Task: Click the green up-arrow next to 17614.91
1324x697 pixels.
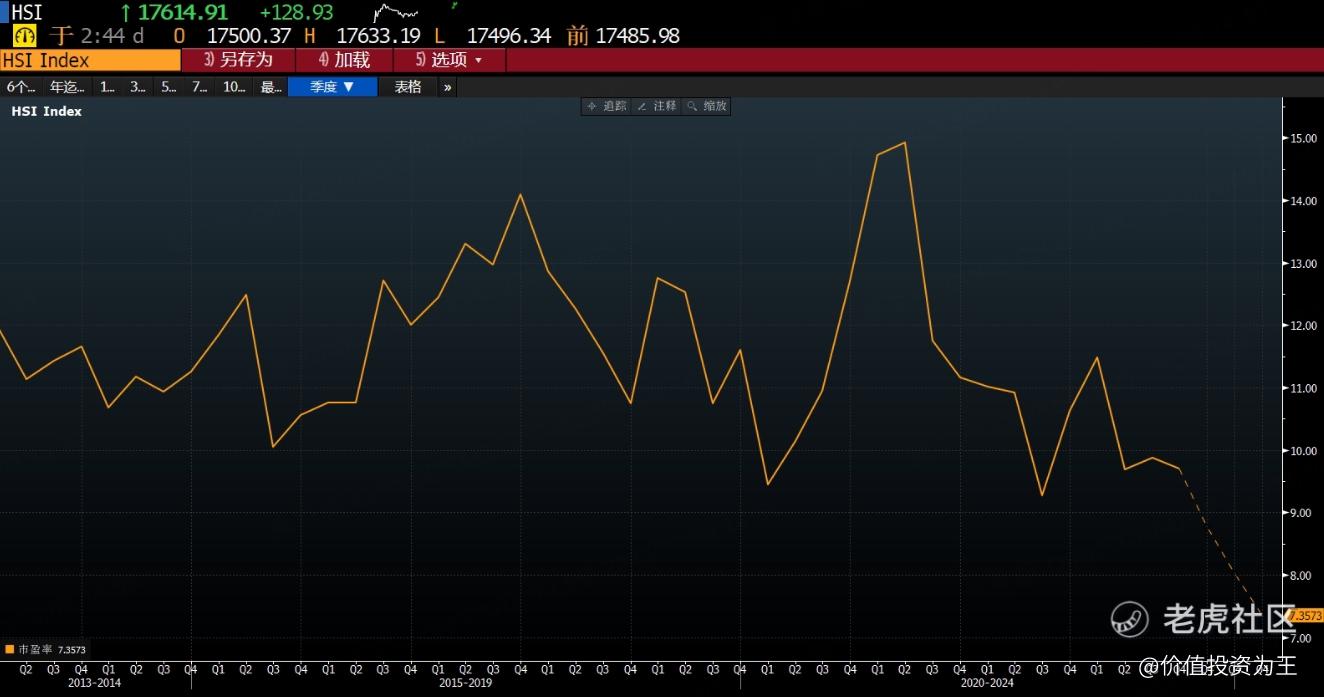Action: [x=125, y=13]
